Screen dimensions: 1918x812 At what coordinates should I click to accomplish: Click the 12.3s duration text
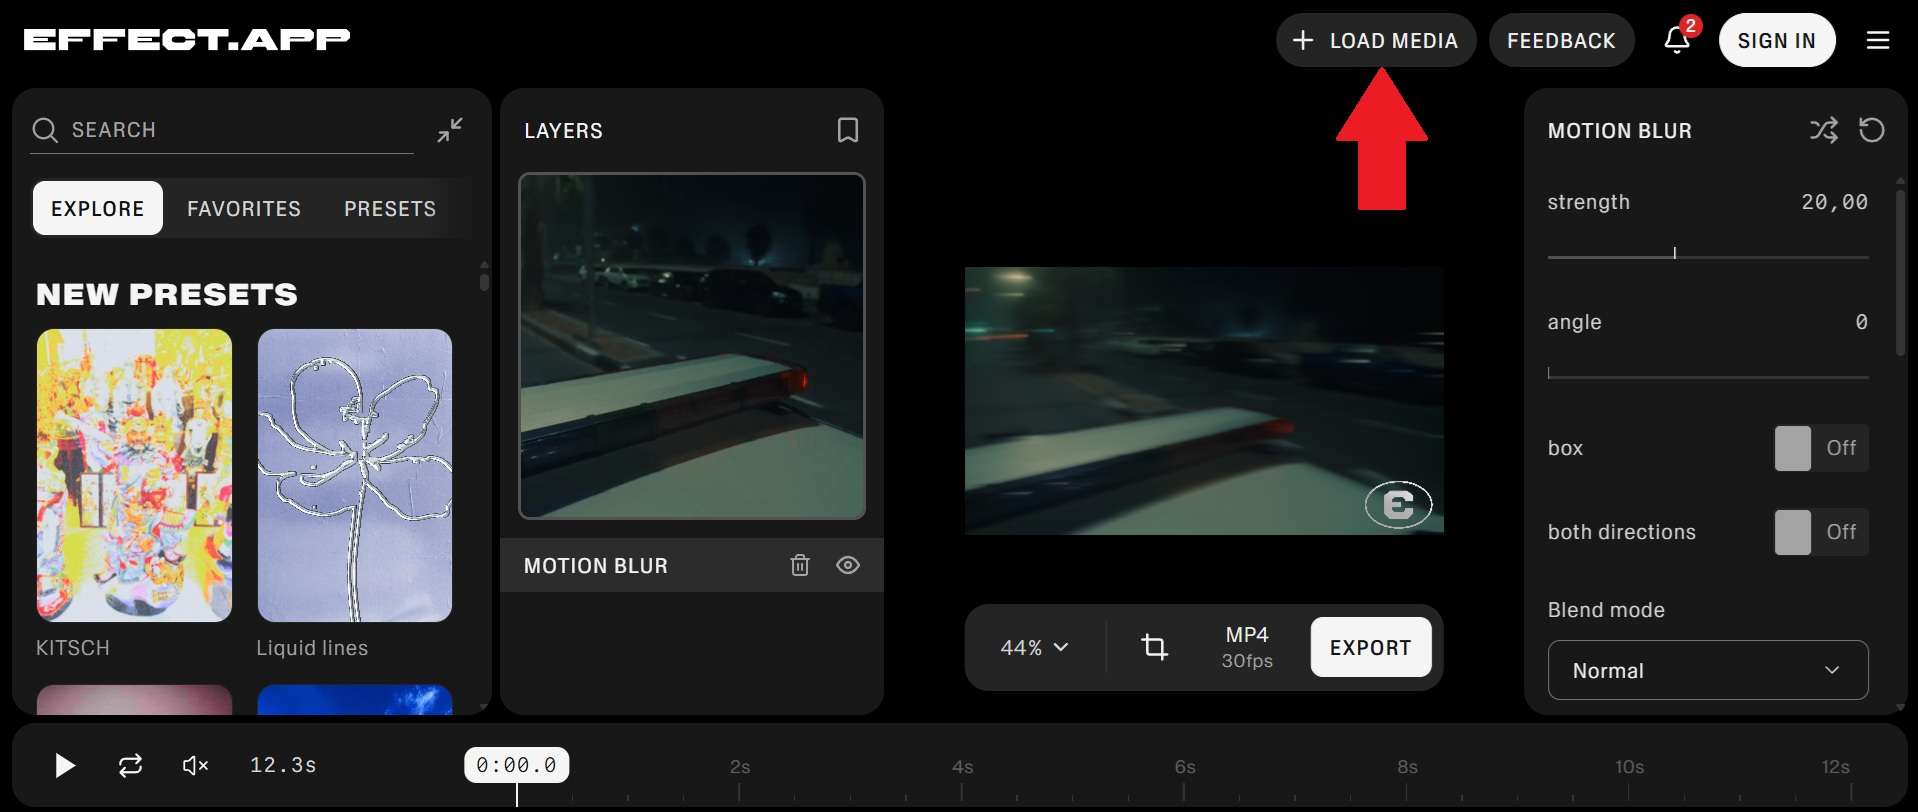tap(283, 765)
